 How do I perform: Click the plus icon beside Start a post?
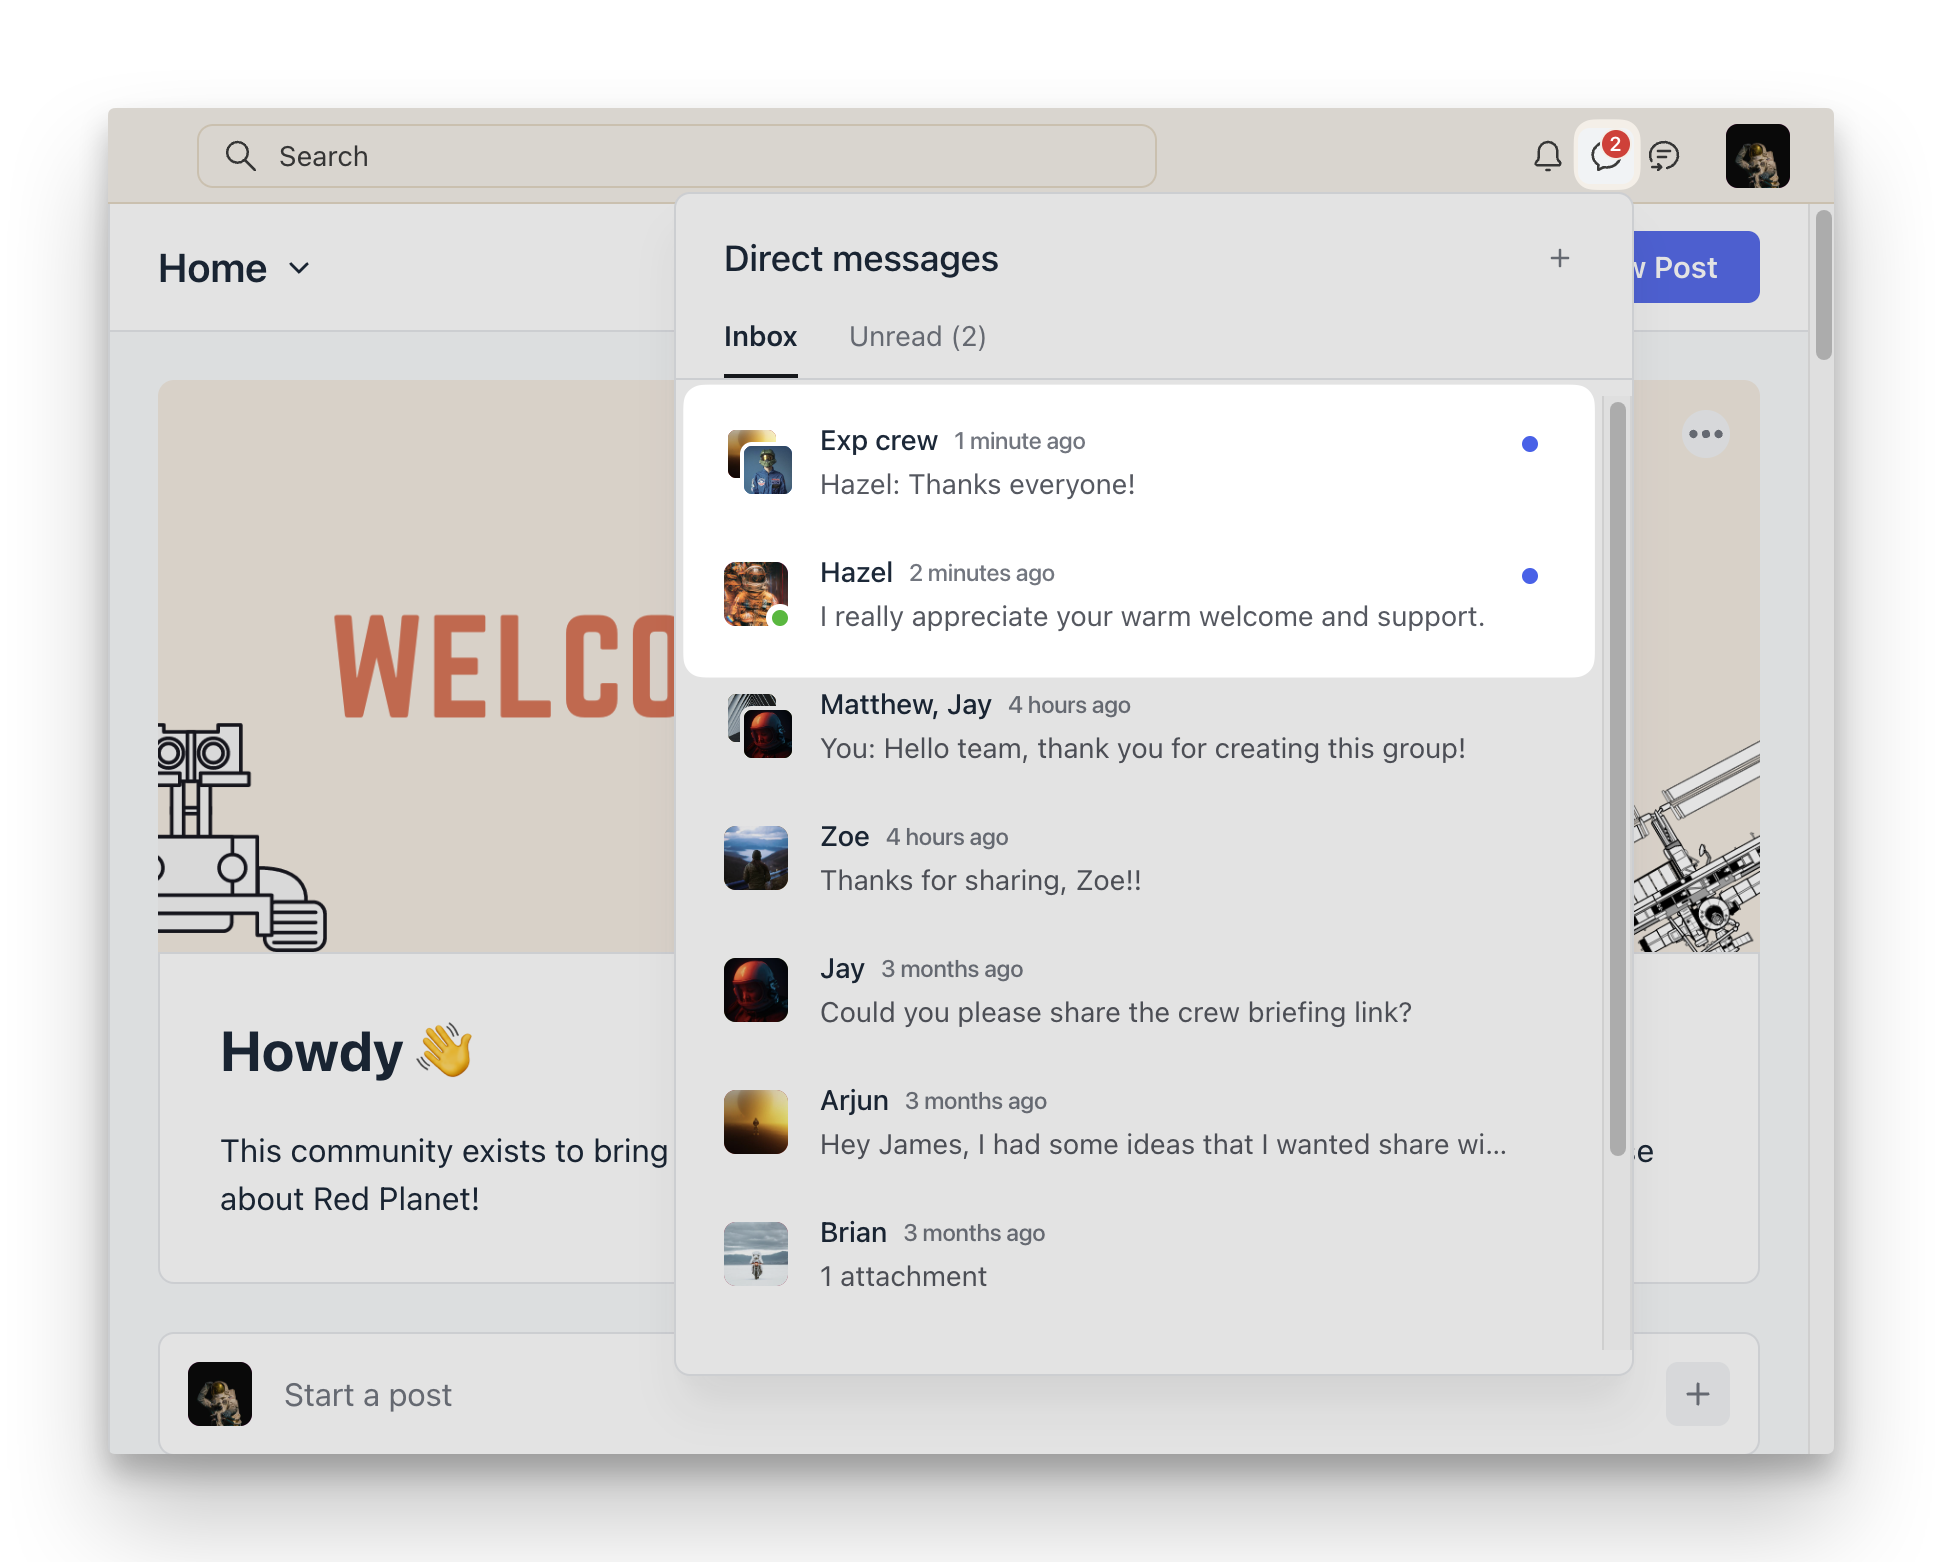click(1697, 1394)
